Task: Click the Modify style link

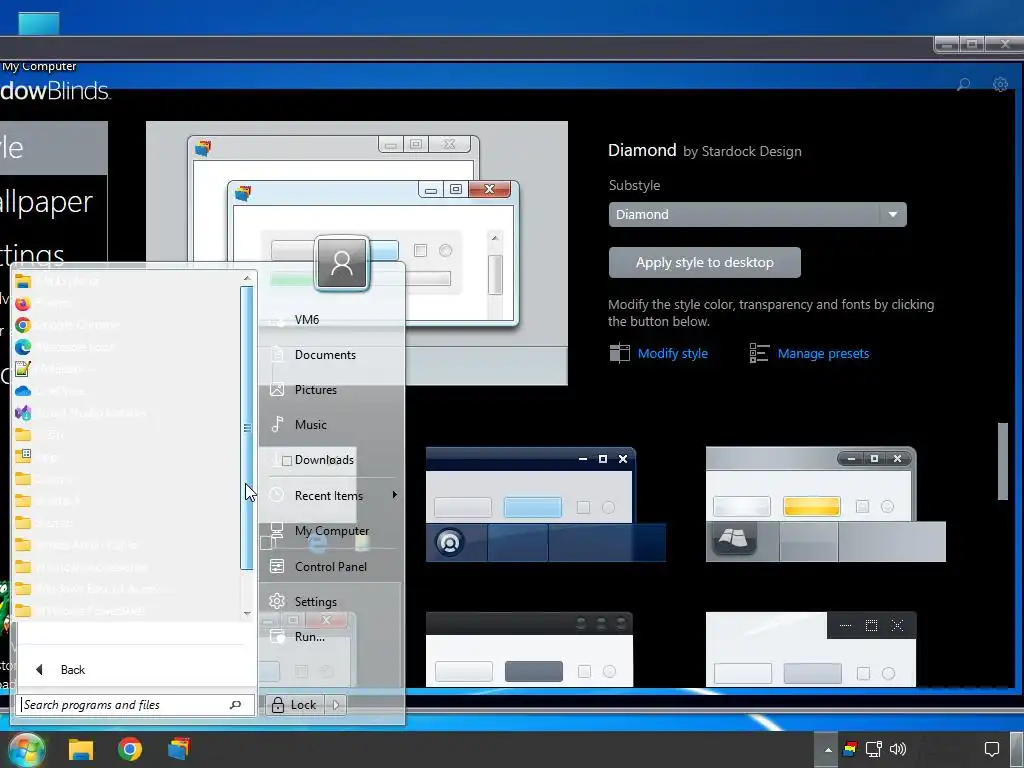Action: (673, 353)
